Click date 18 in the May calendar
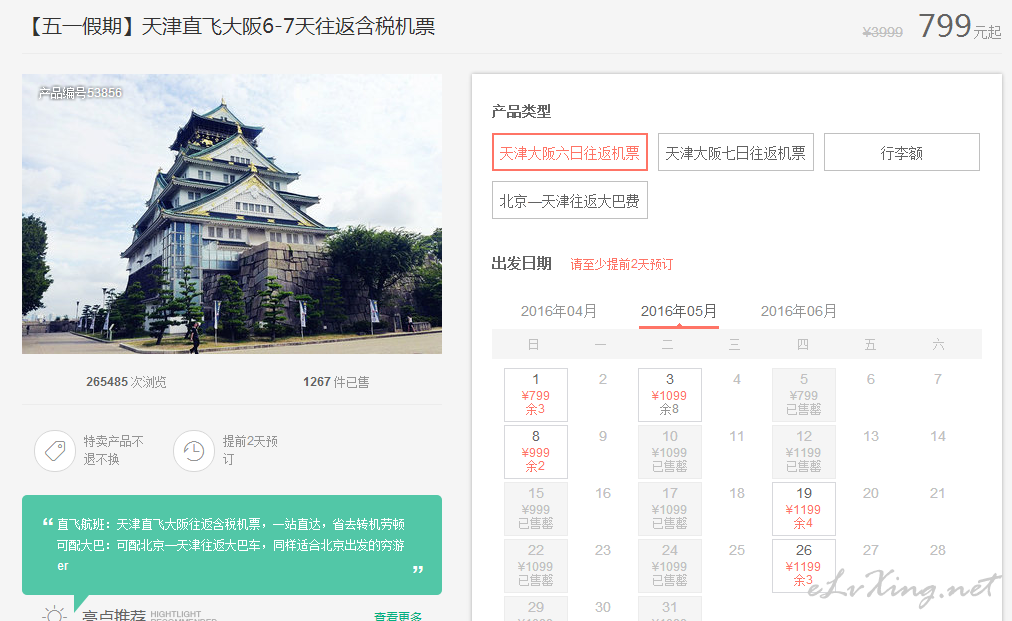1012x621 pixels. click(x=736, y=493)
